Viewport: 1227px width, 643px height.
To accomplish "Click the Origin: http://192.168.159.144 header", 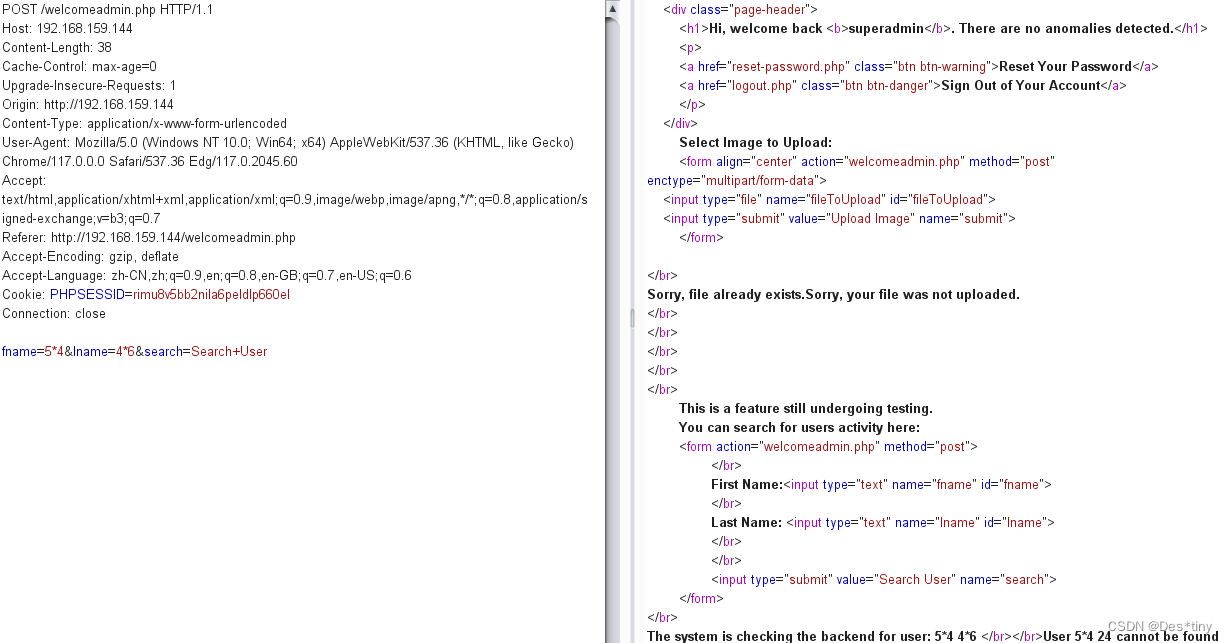I will point(88,105).
